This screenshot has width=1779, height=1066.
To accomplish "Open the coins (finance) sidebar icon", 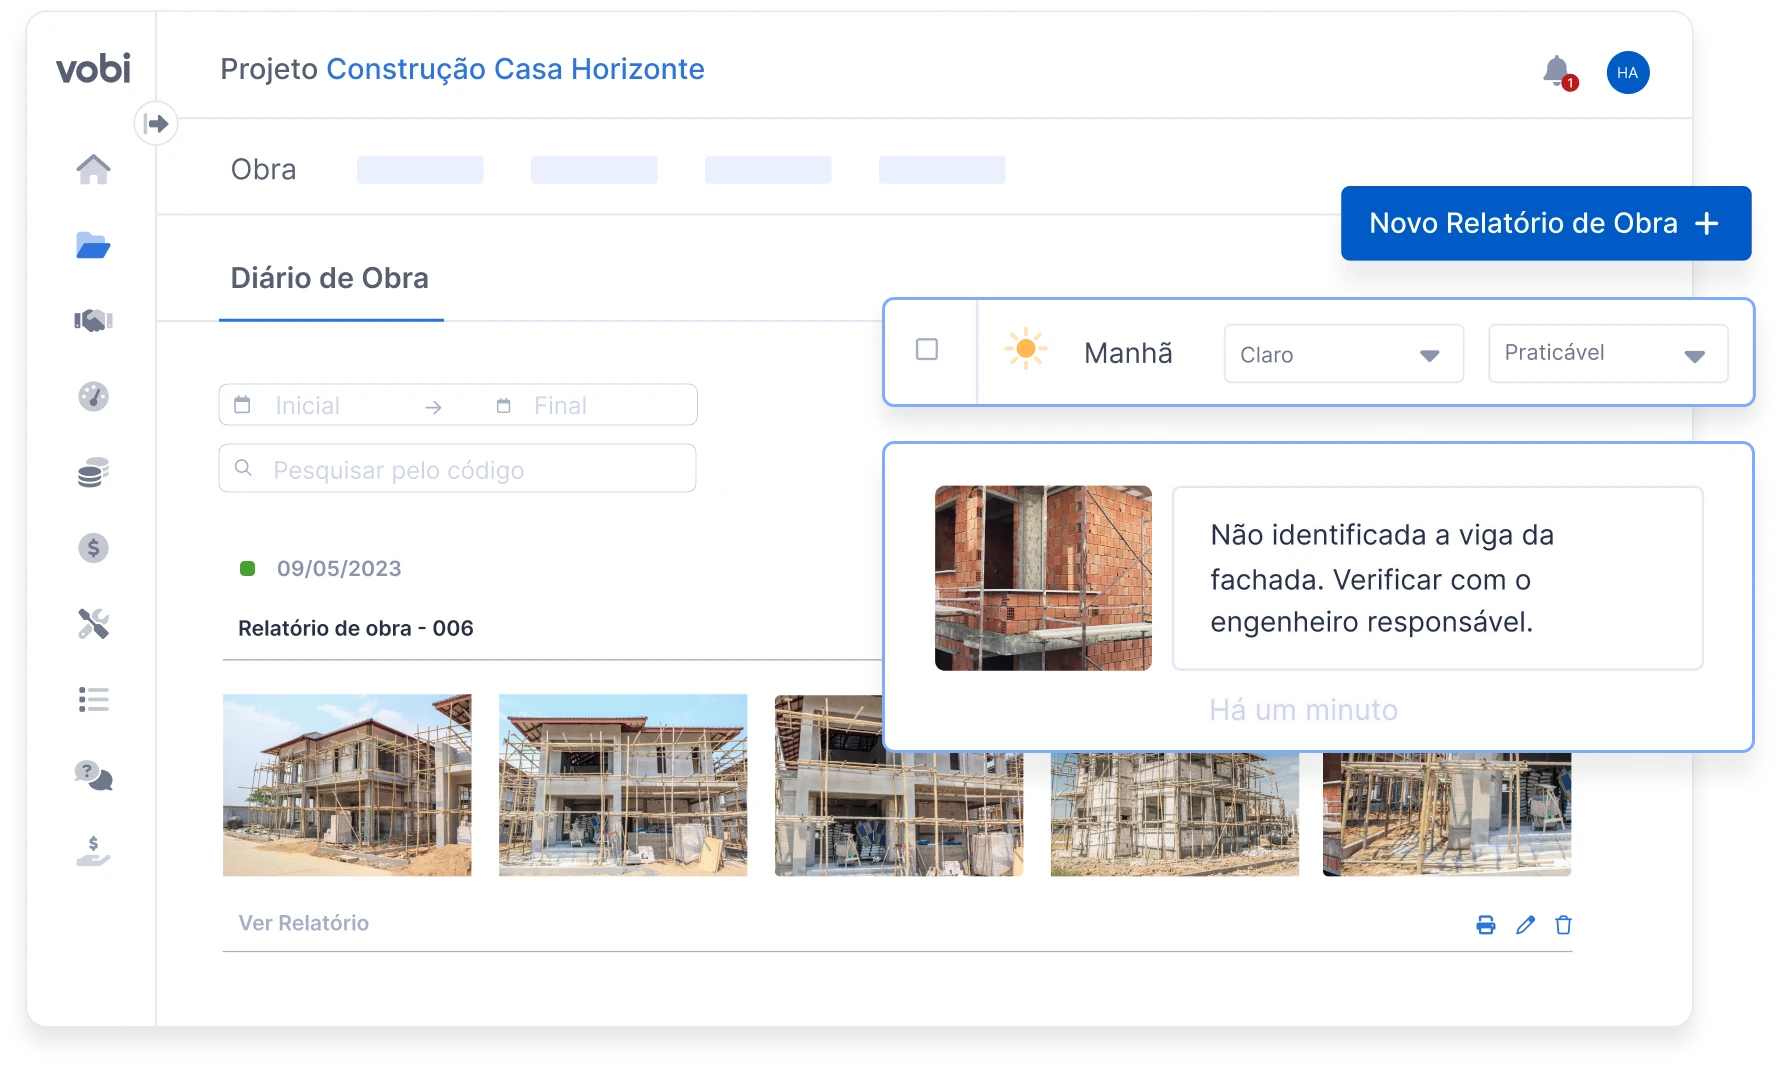I will [93, 472].
